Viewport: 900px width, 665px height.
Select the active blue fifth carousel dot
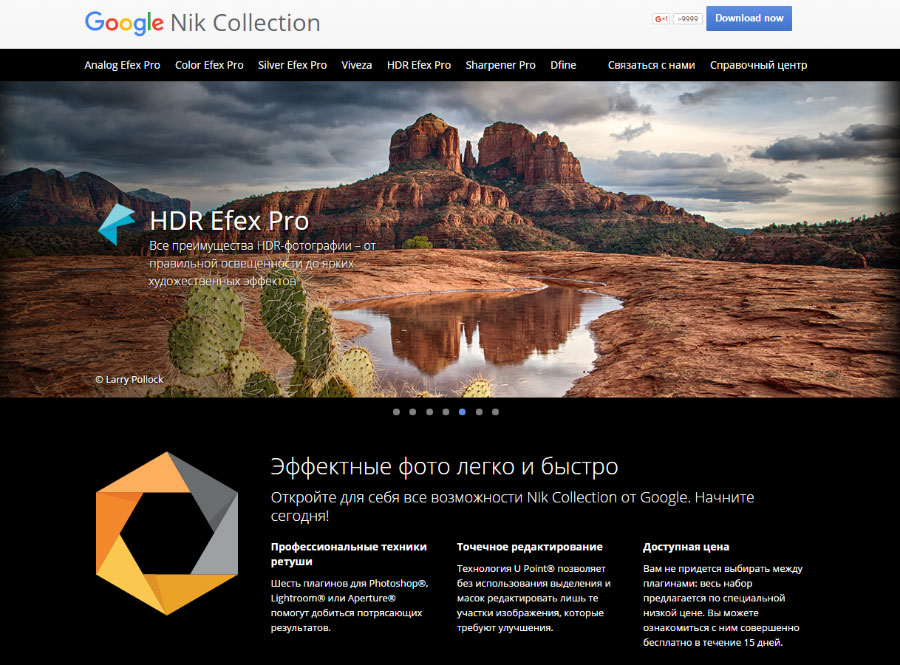coord(462,412)
